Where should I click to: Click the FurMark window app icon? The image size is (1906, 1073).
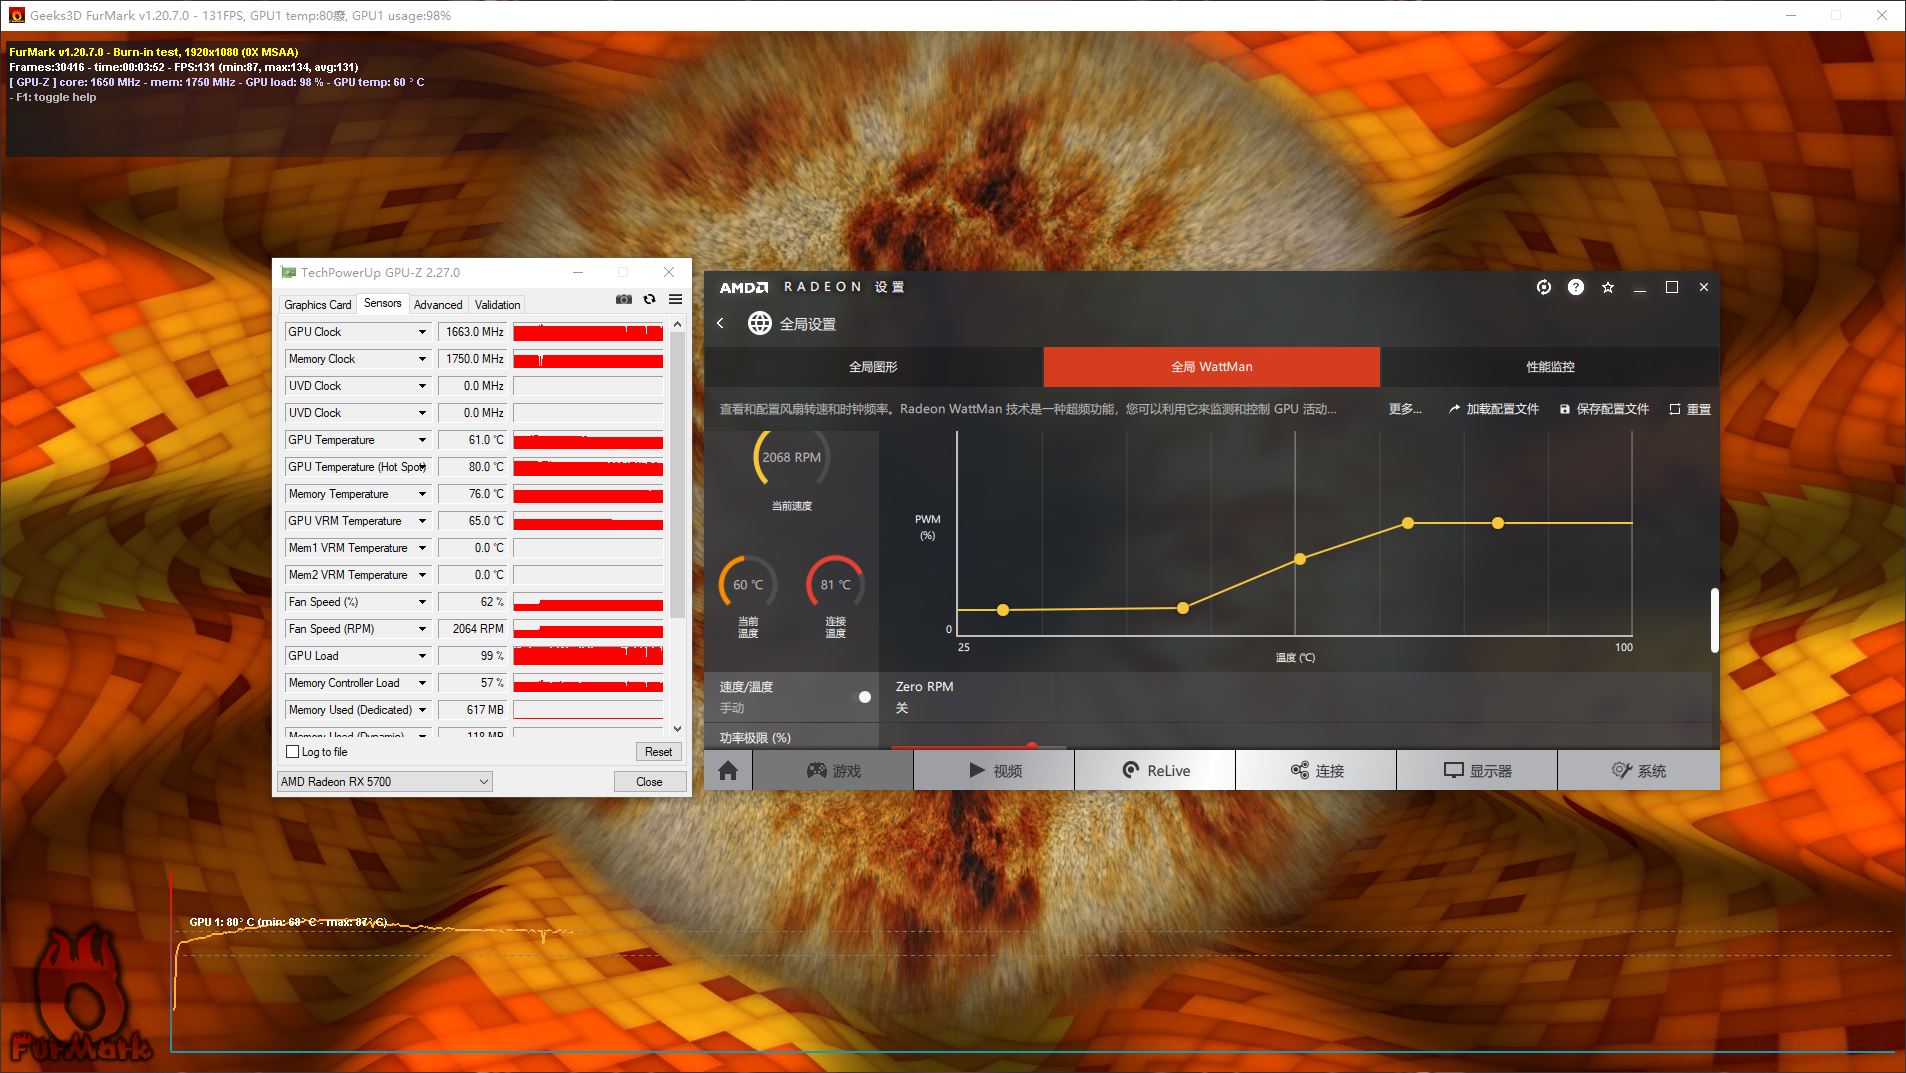tap(17, 15)
